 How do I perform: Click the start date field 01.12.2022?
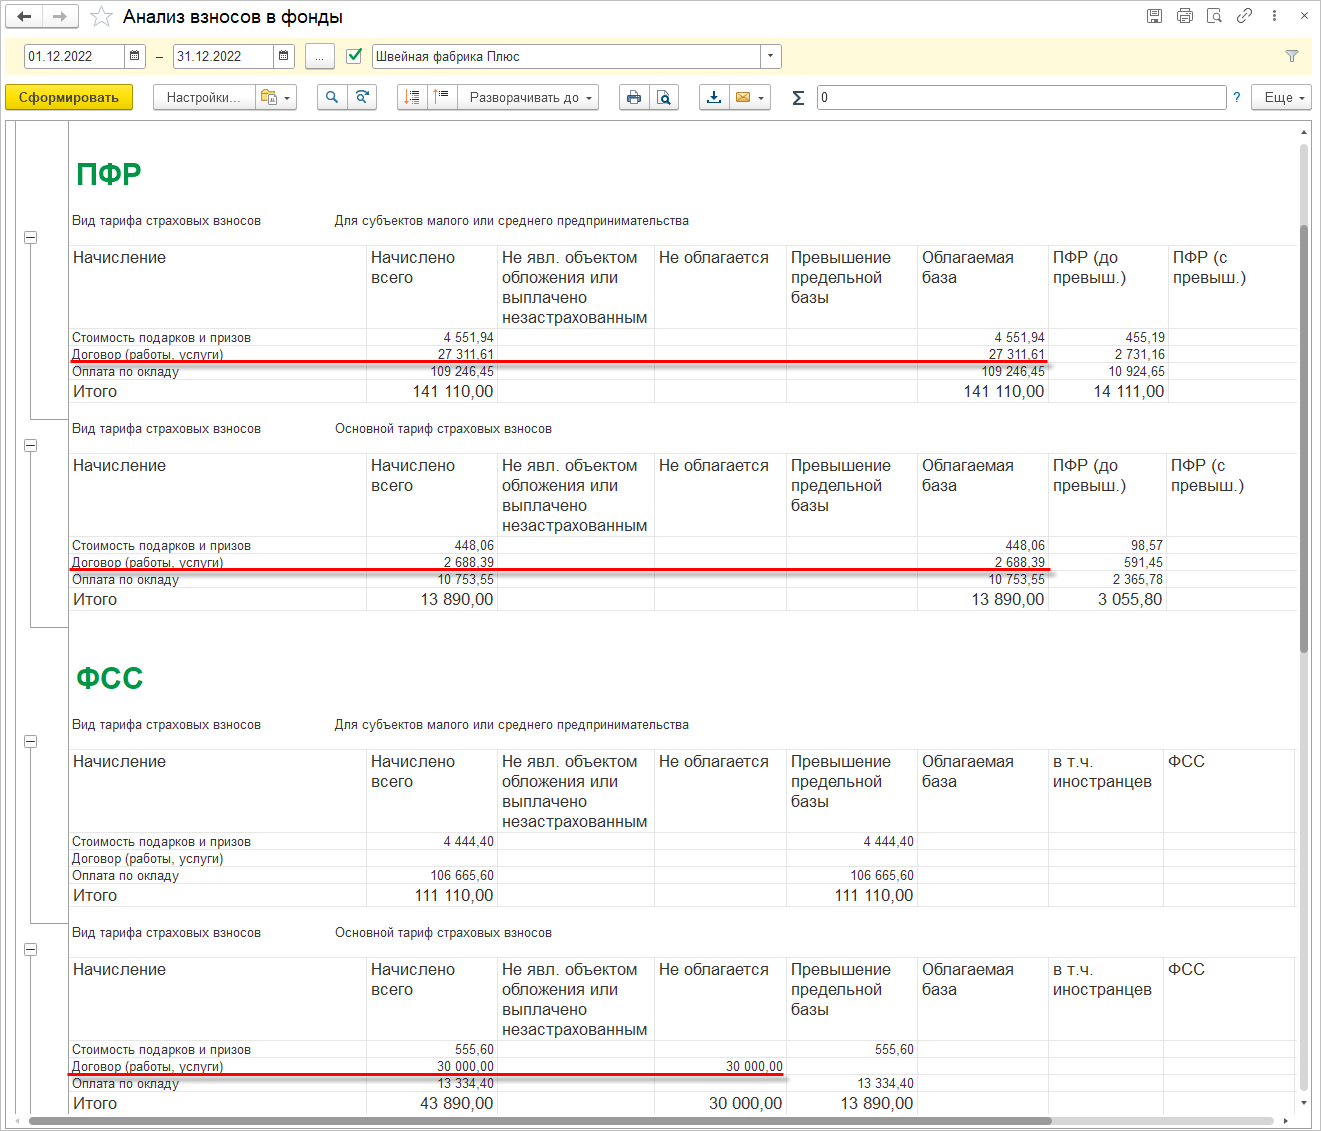75,56
